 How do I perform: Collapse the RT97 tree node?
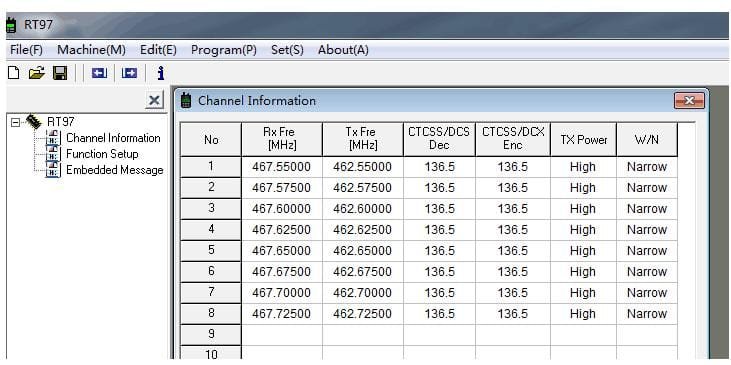[16, 122]
